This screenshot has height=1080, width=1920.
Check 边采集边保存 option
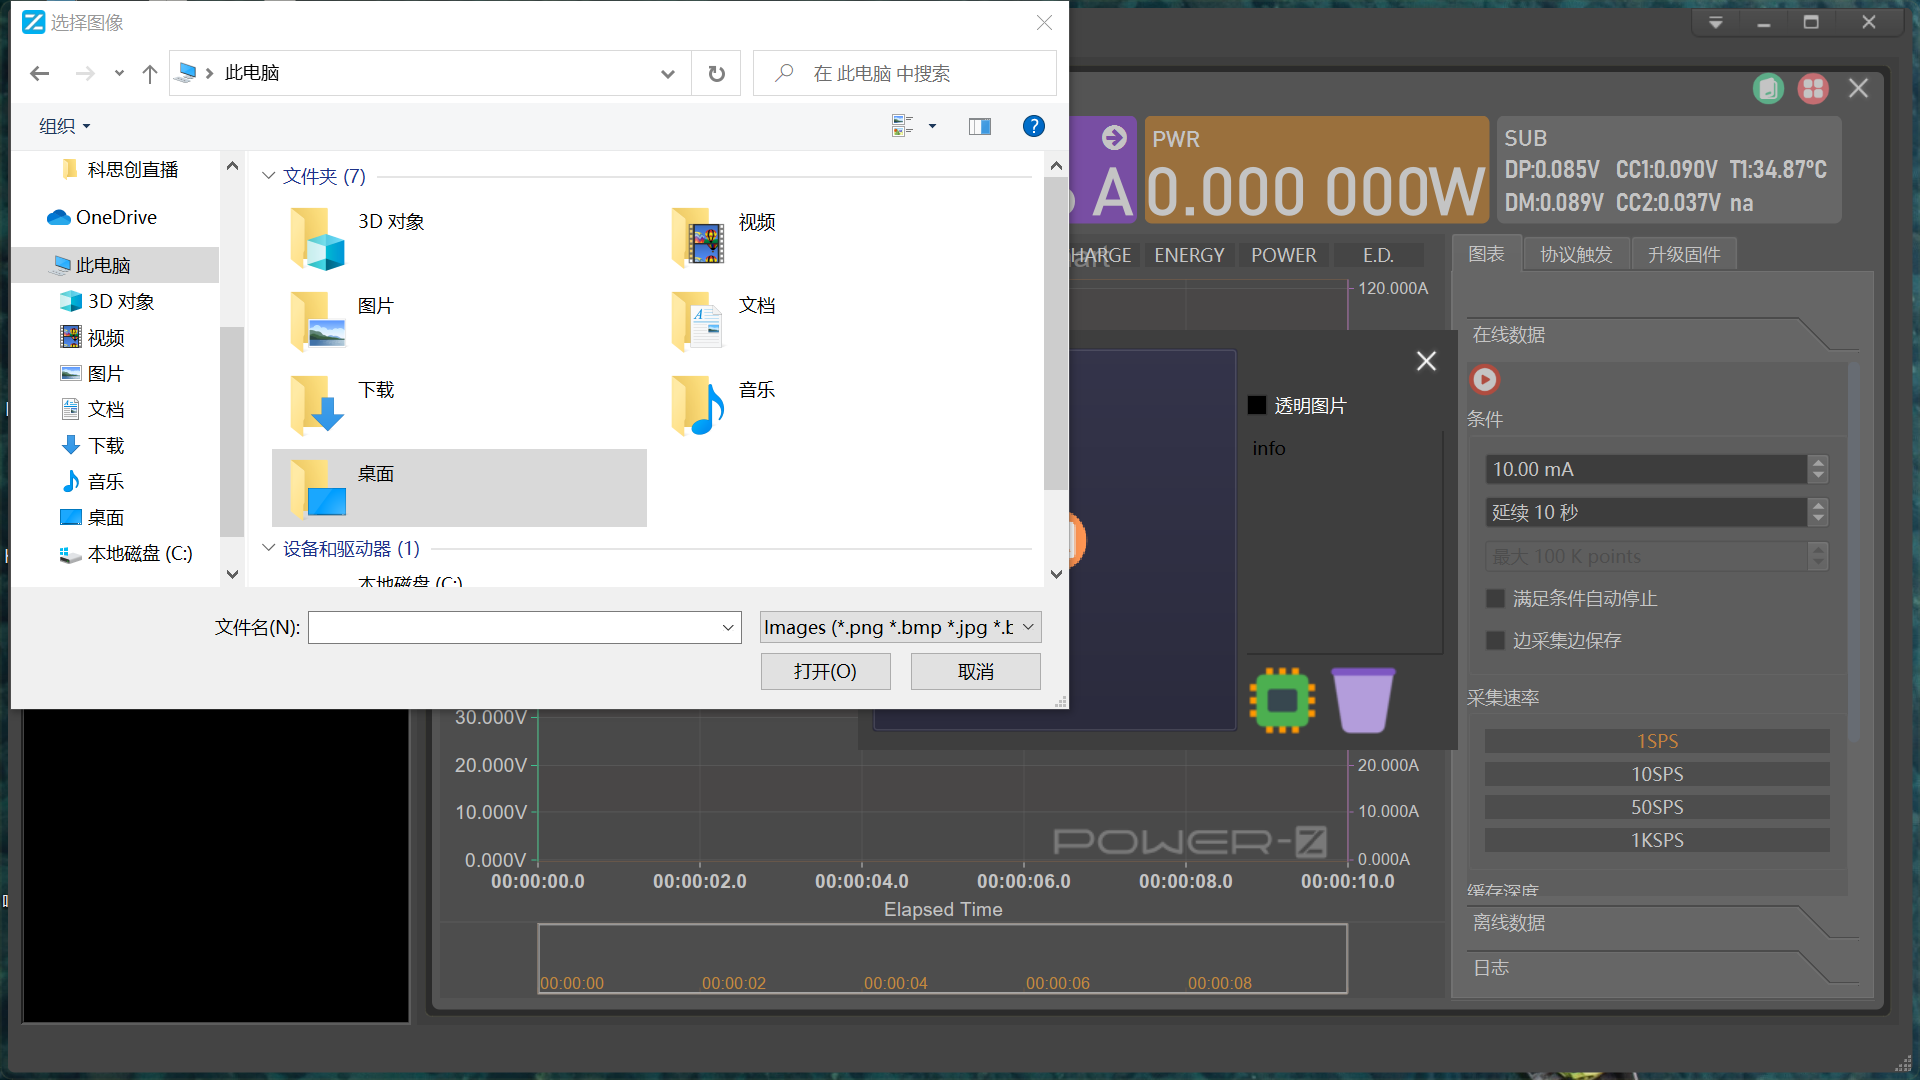[1496, 641]
